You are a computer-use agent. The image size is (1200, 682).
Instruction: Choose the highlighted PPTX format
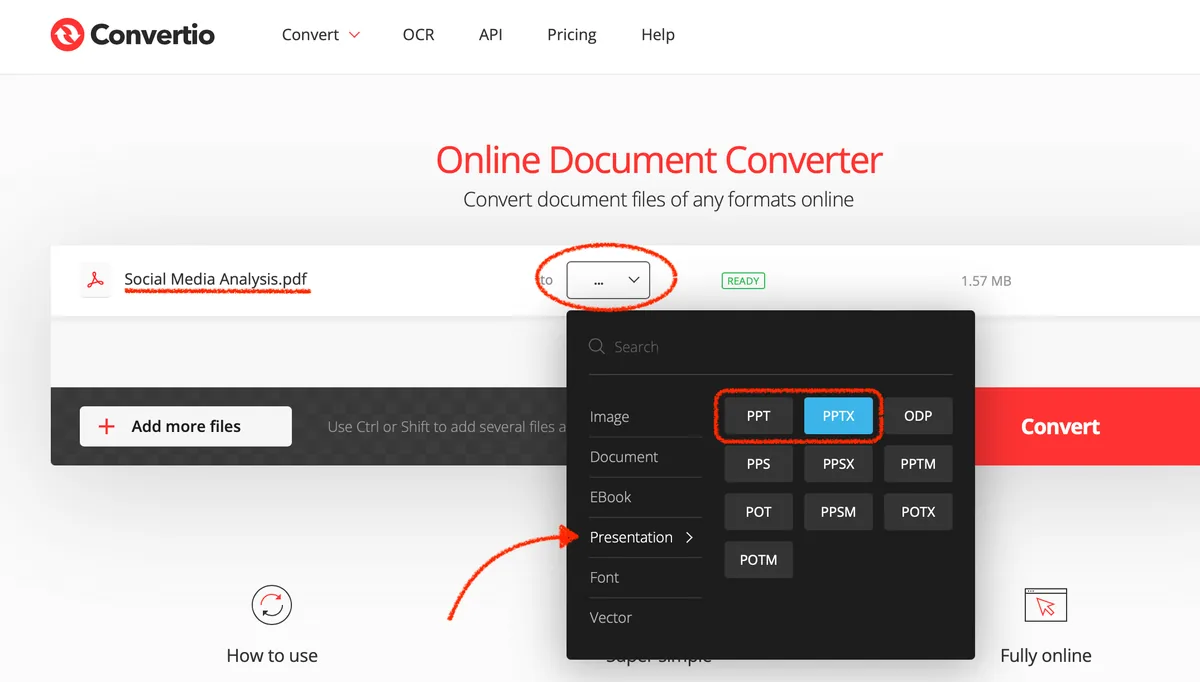838,416
